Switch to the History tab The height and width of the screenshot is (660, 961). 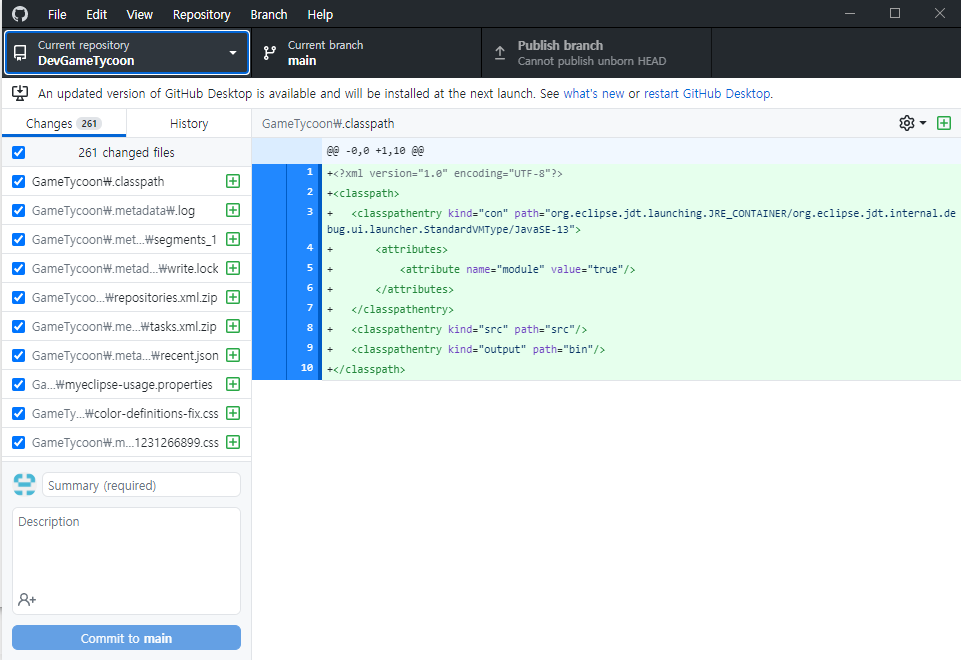pyautogui.click(x=189, y=123)
